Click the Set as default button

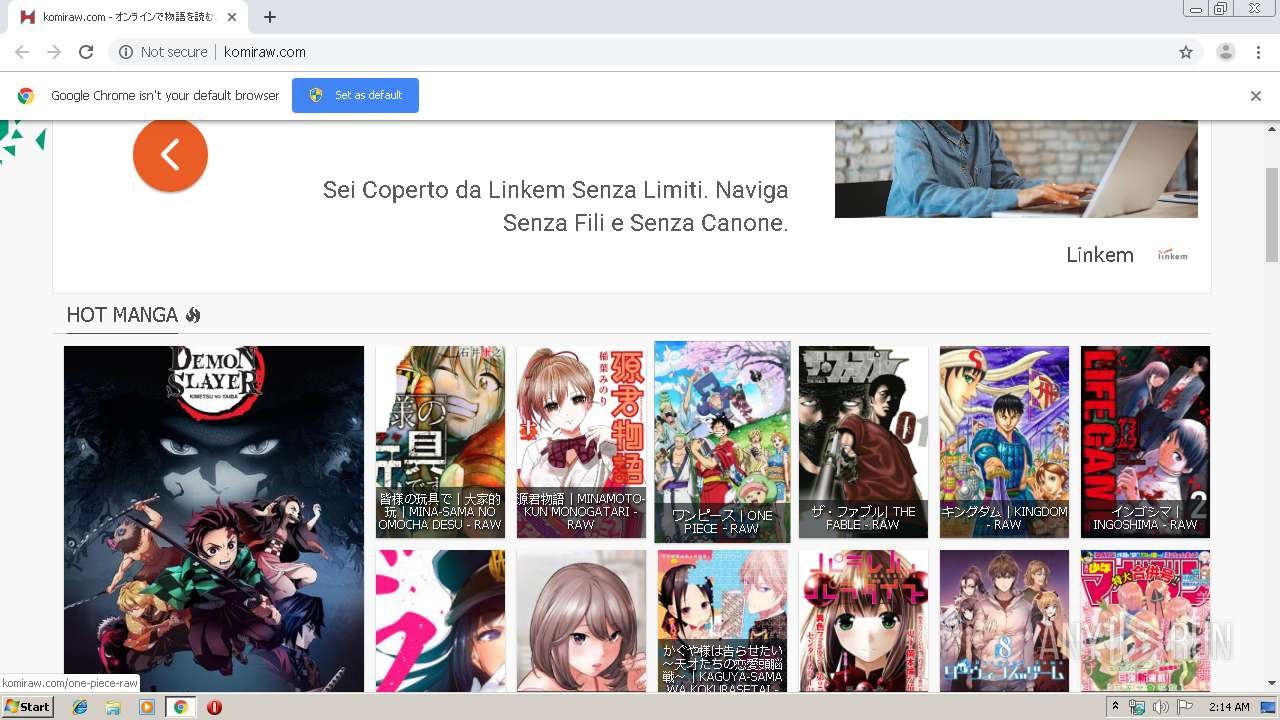(355, 95)
